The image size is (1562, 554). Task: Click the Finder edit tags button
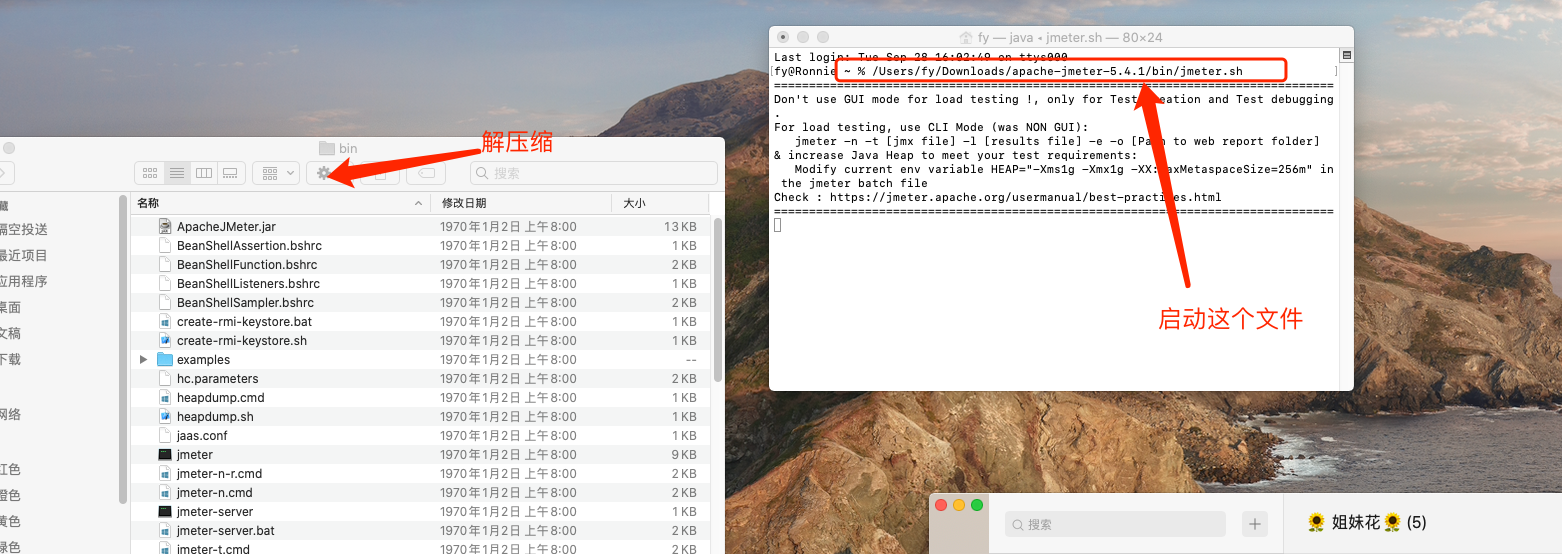click(x=425, y=173)
